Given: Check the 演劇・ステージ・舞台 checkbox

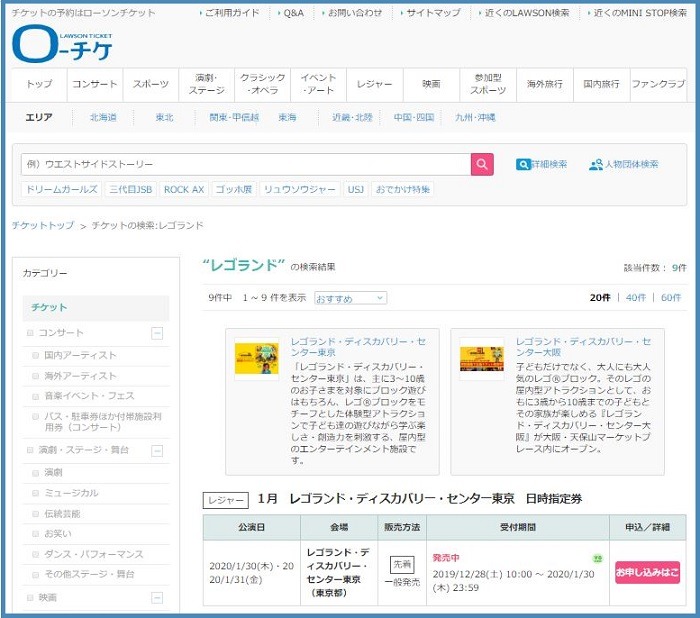Looking at the screenshot, I should tap(30, 450).
